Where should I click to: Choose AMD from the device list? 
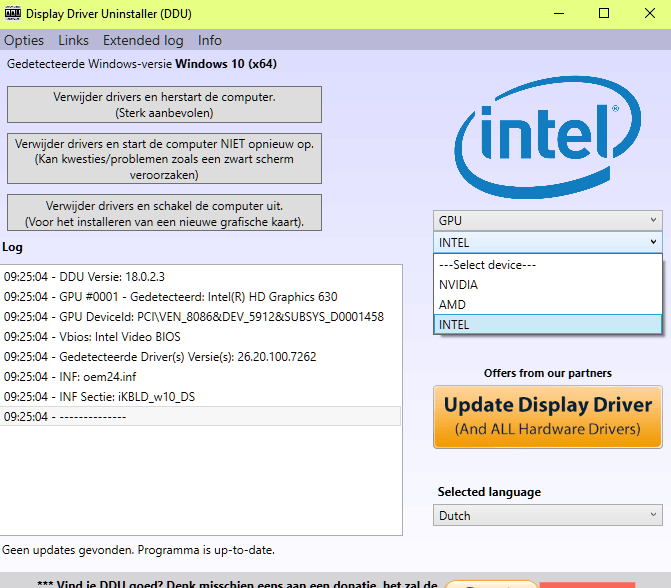click(x=547, y=305)
